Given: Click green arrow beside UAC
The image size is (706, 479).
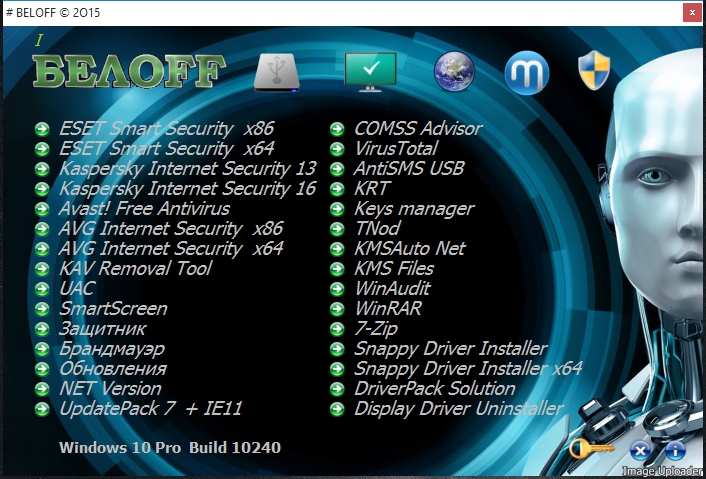Looking at the screenshot, I should pyautogui.click(x=42, y=289).
